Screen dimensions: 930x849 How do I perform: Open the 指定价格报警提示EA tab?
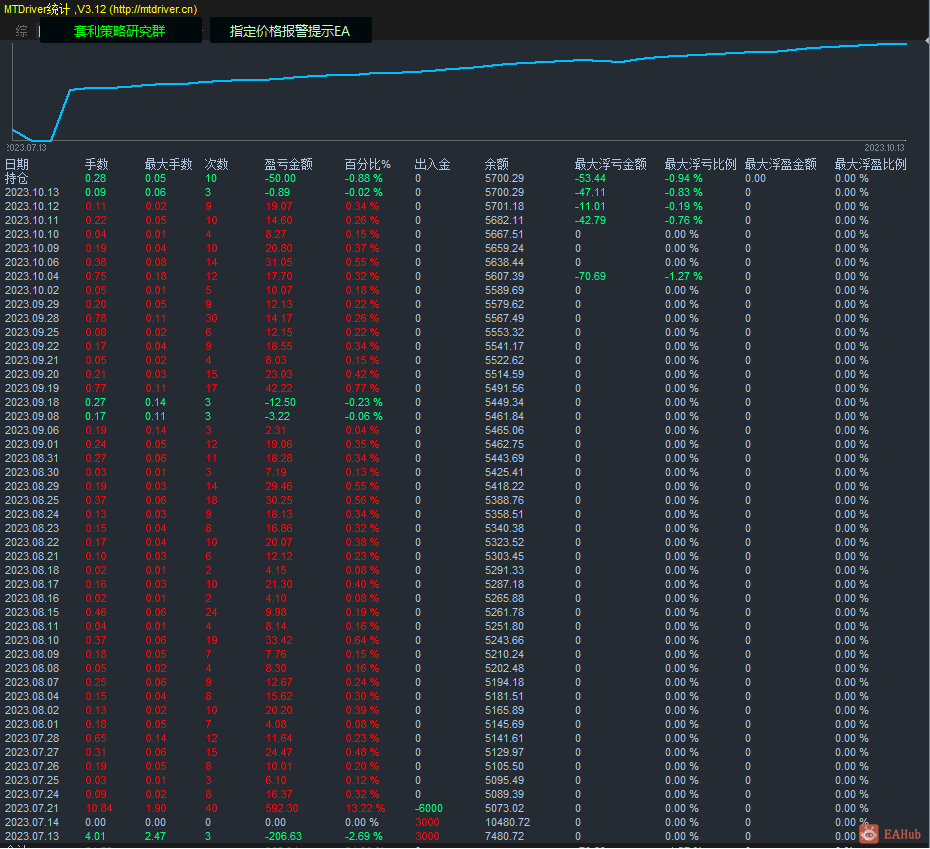coord(290,31)
